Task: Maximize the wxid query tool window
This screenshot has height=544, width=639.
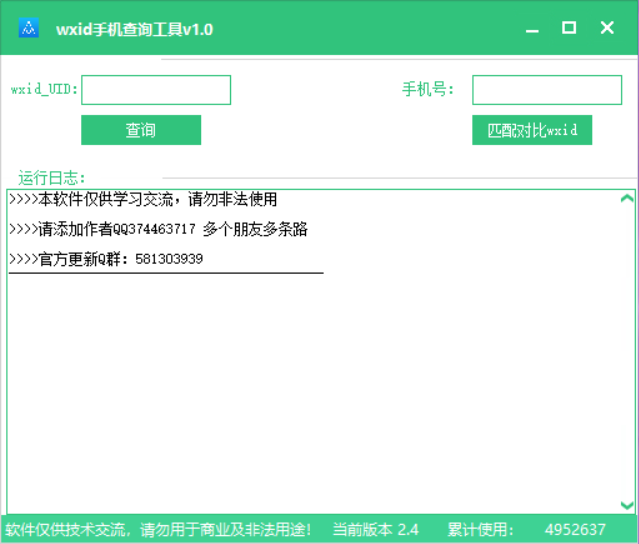Action: pos(569,28)
